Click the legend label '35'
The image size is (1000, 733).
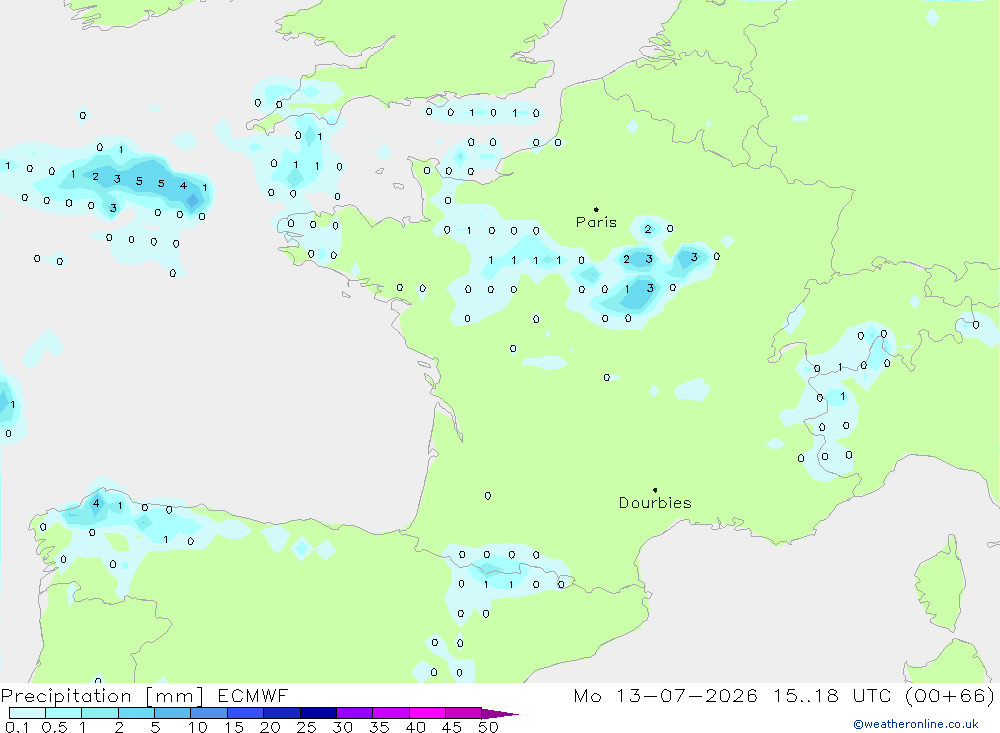[379, 727]
